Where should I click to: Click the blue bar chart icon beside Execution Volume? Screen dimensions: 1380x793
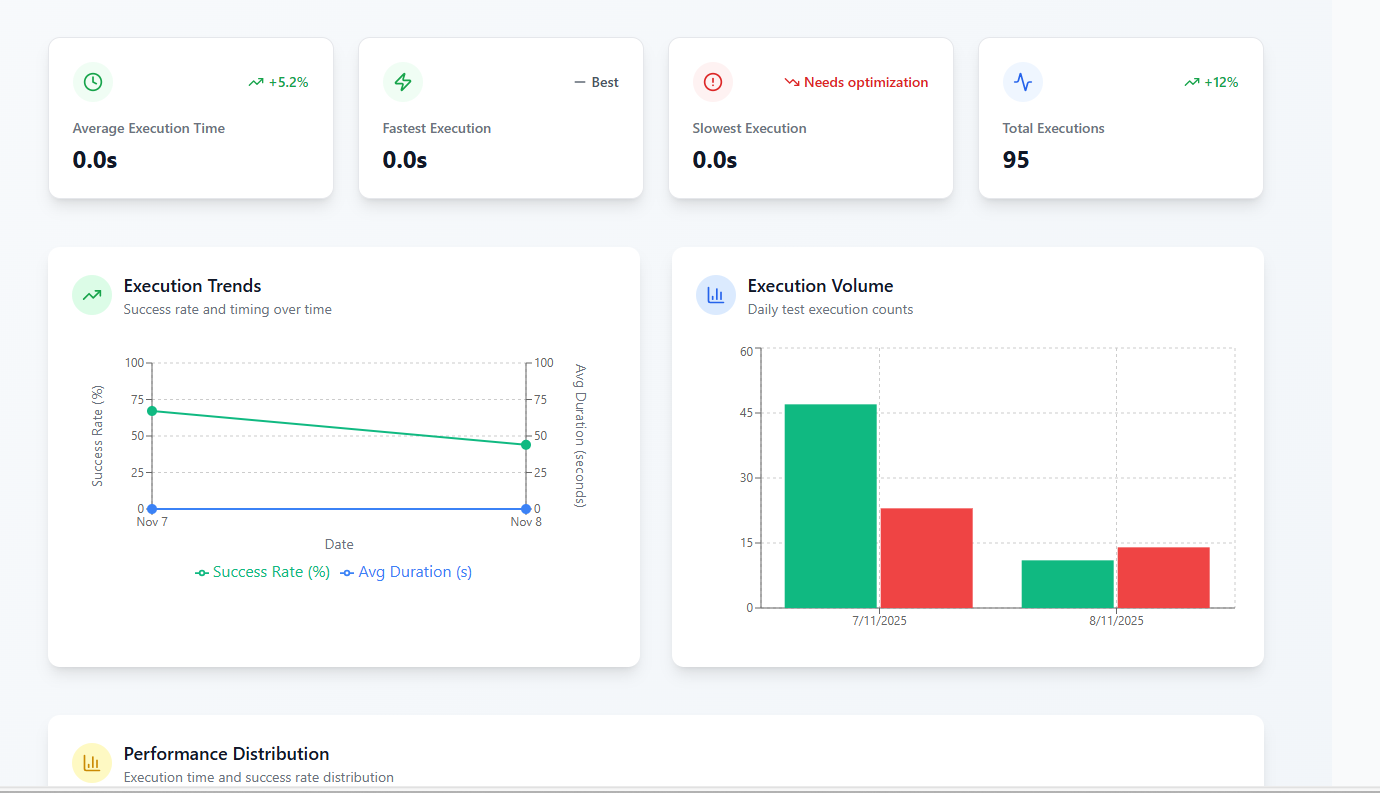point(716,295)
